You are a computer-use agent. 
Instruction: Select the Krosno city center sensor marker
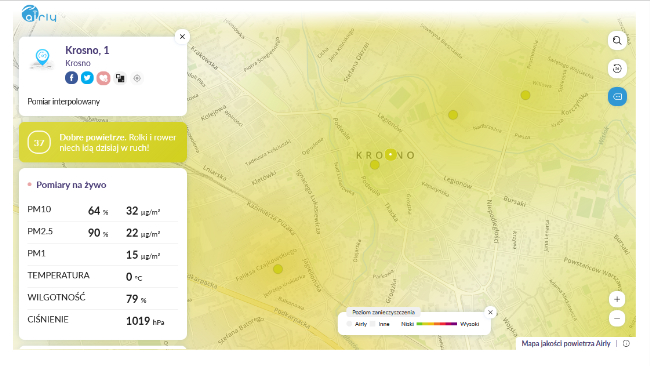coord(390,155)
